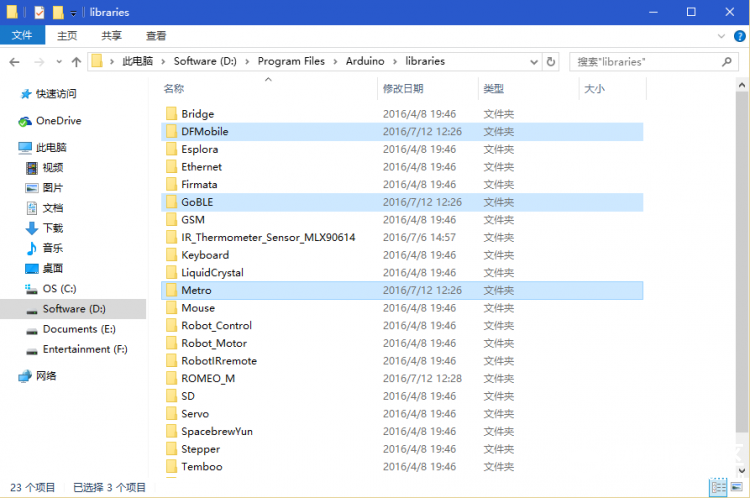Click Software (D:) in the breadcrumb

(205, 61)
